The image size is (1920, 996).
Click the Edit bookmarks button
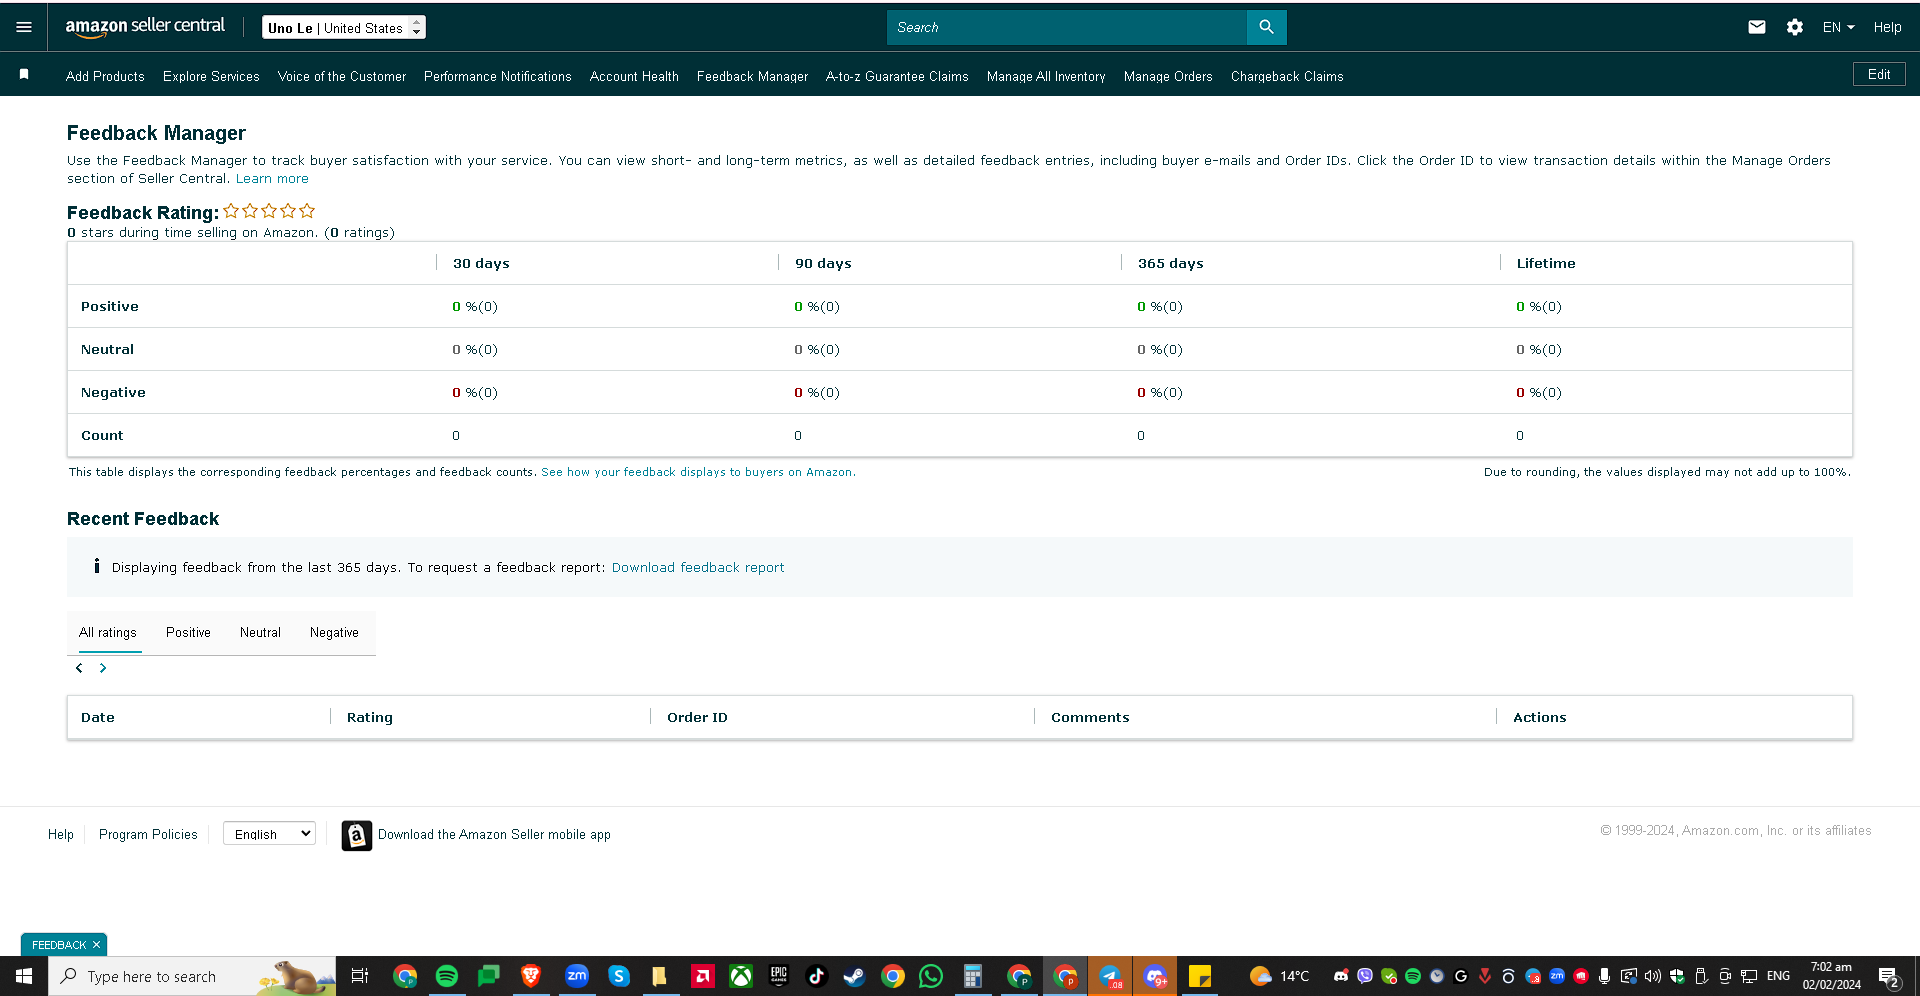[1879, 74]
